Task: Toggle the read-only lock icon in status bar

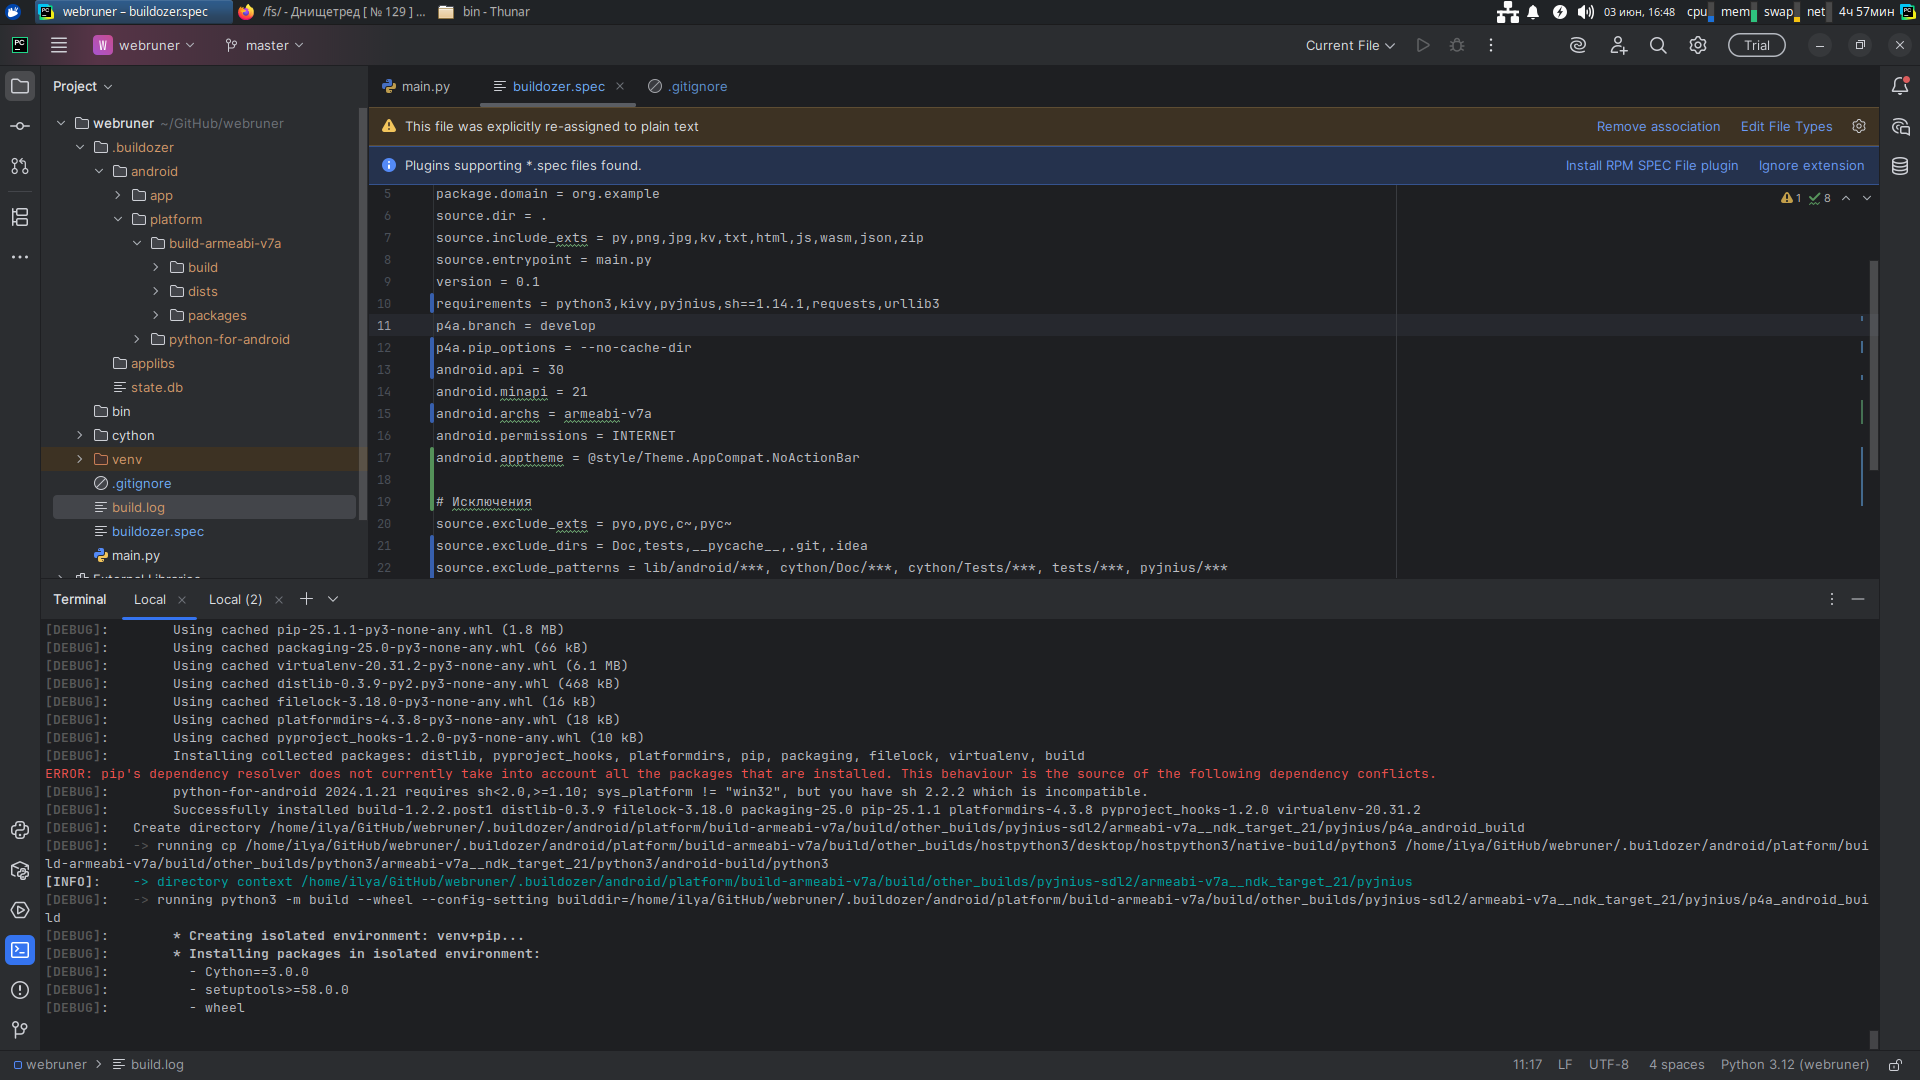Action: coord(1894,1065)
